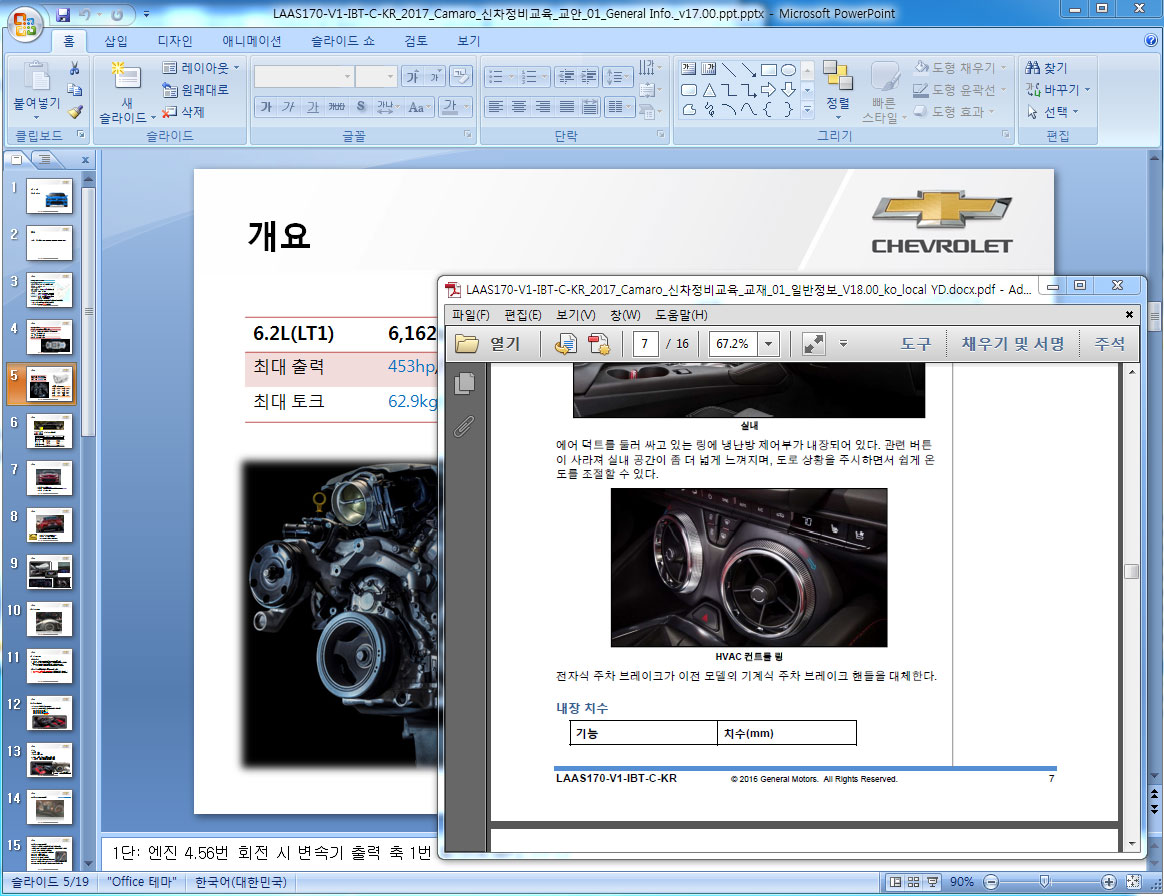The height and width of the screenshot is (896, 1164).
Task: Click the page number field in Adobe Reader
Action: [x=645, y=344]
